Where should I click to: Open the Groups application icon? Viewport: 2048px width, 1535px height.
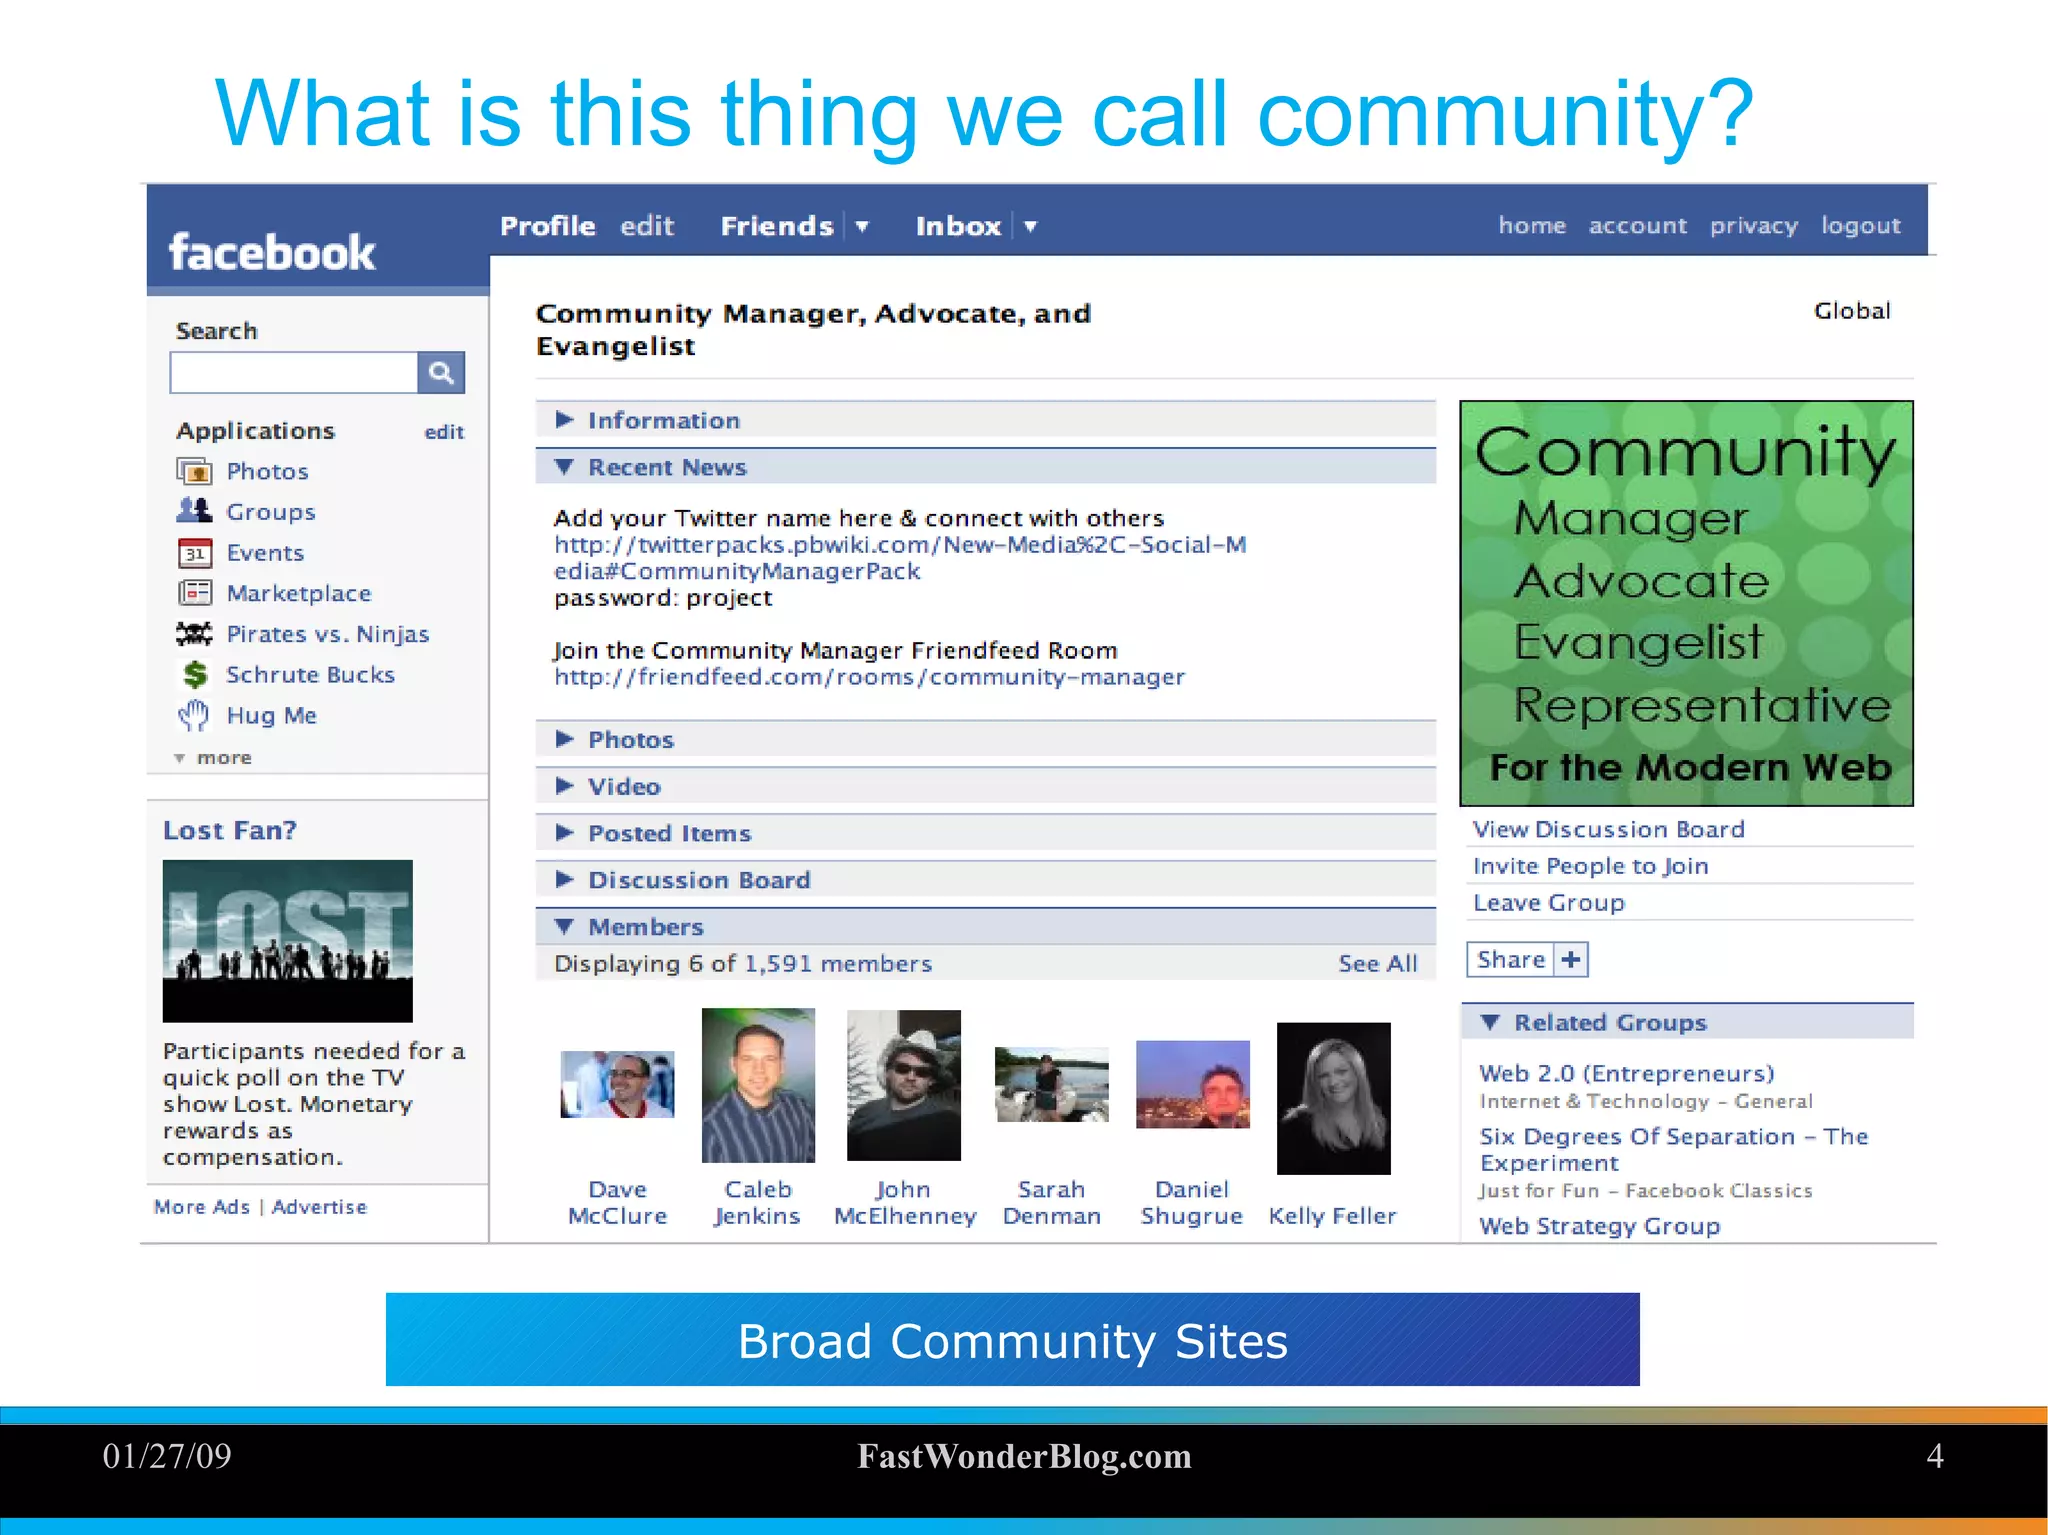click(x=194, y=511)
